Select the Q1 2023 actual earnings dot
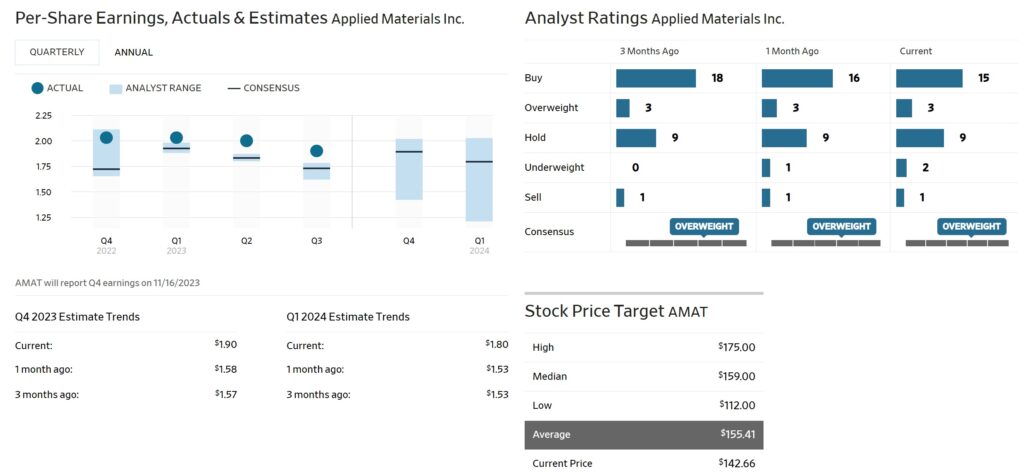 [176, 138]
